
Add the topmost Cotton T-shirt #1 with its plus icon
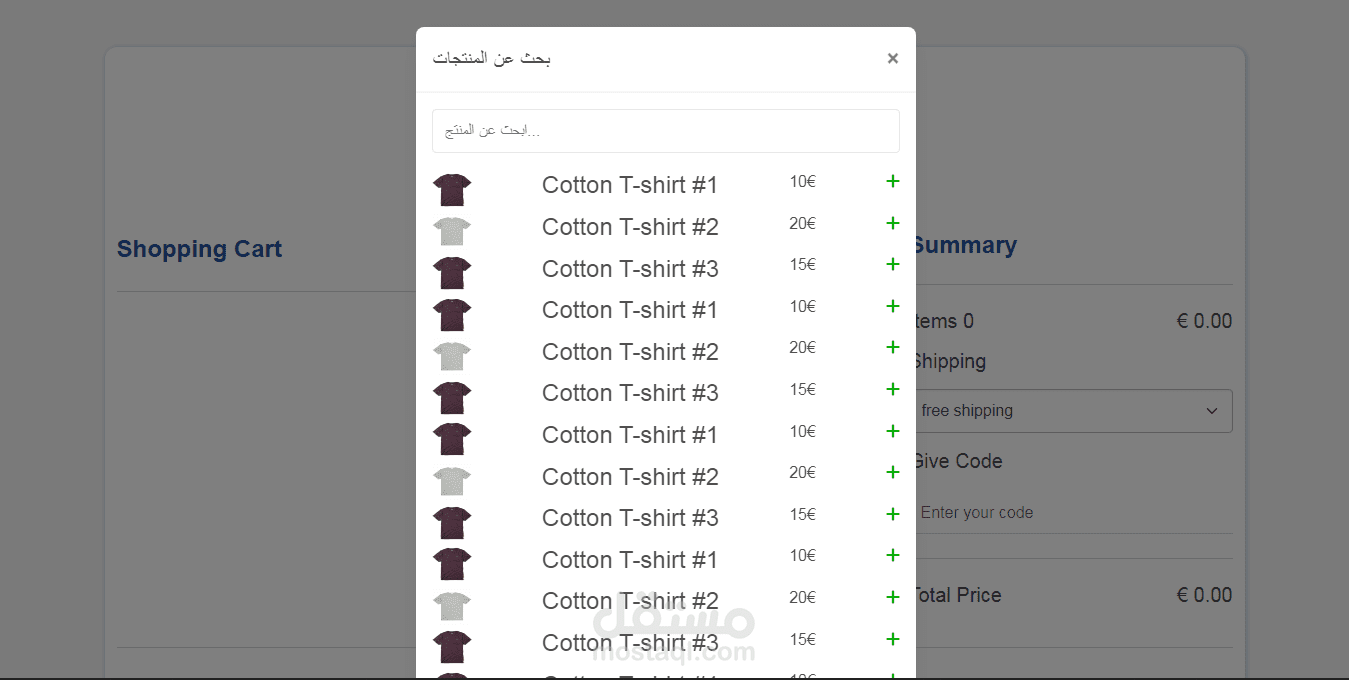893,181
